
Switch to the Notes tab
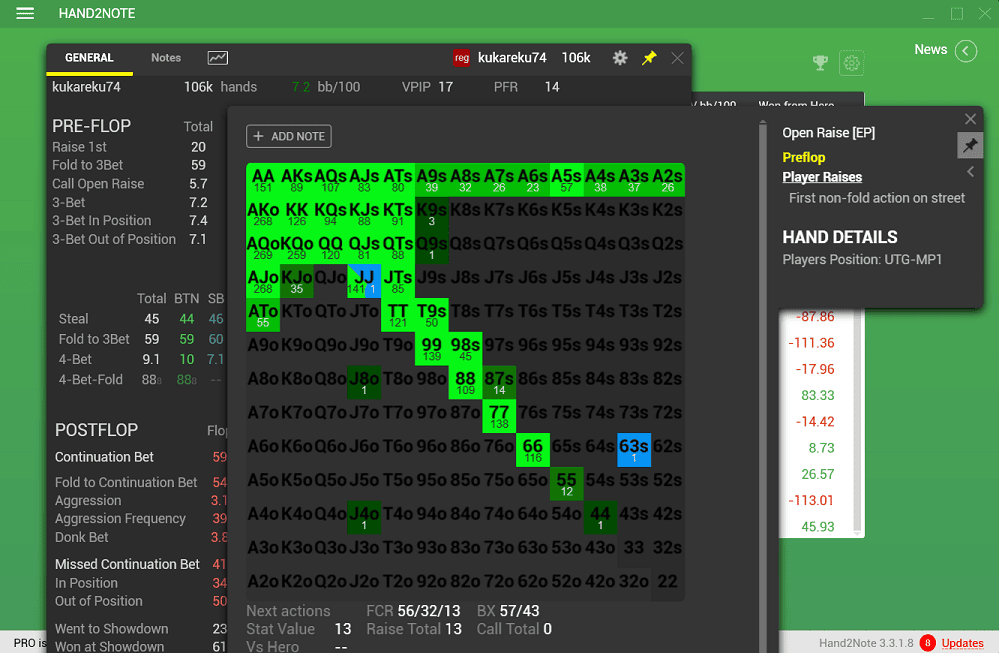coord(166,58)
